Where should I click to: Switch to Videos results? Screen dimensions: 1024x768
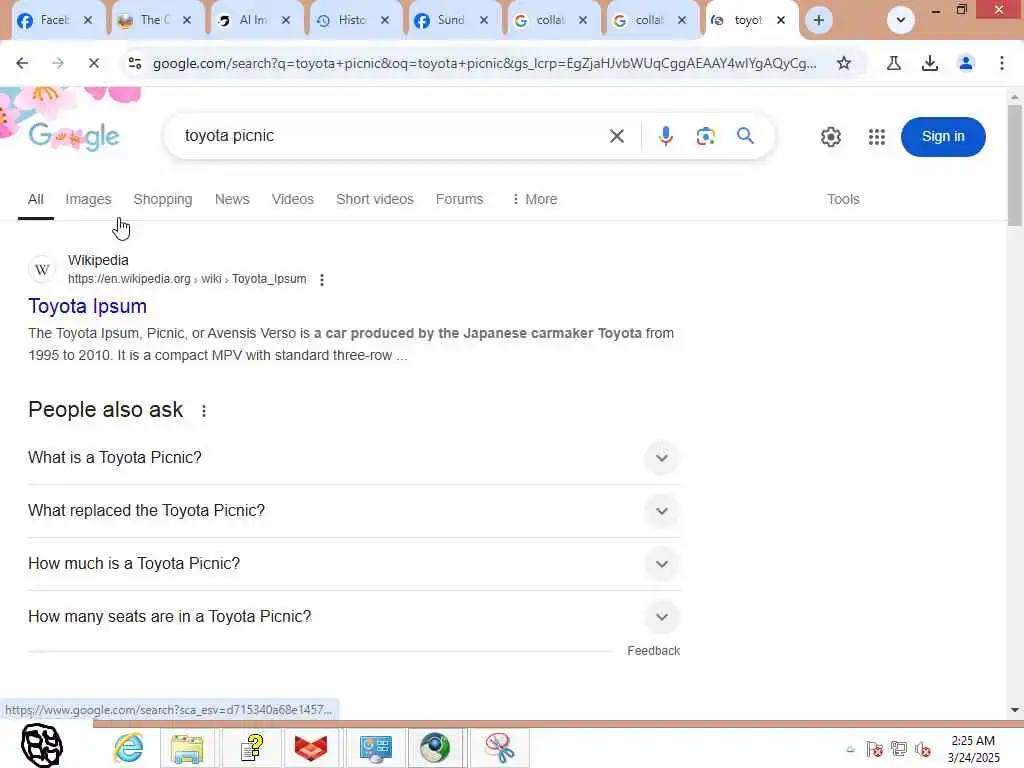point(293,199)
